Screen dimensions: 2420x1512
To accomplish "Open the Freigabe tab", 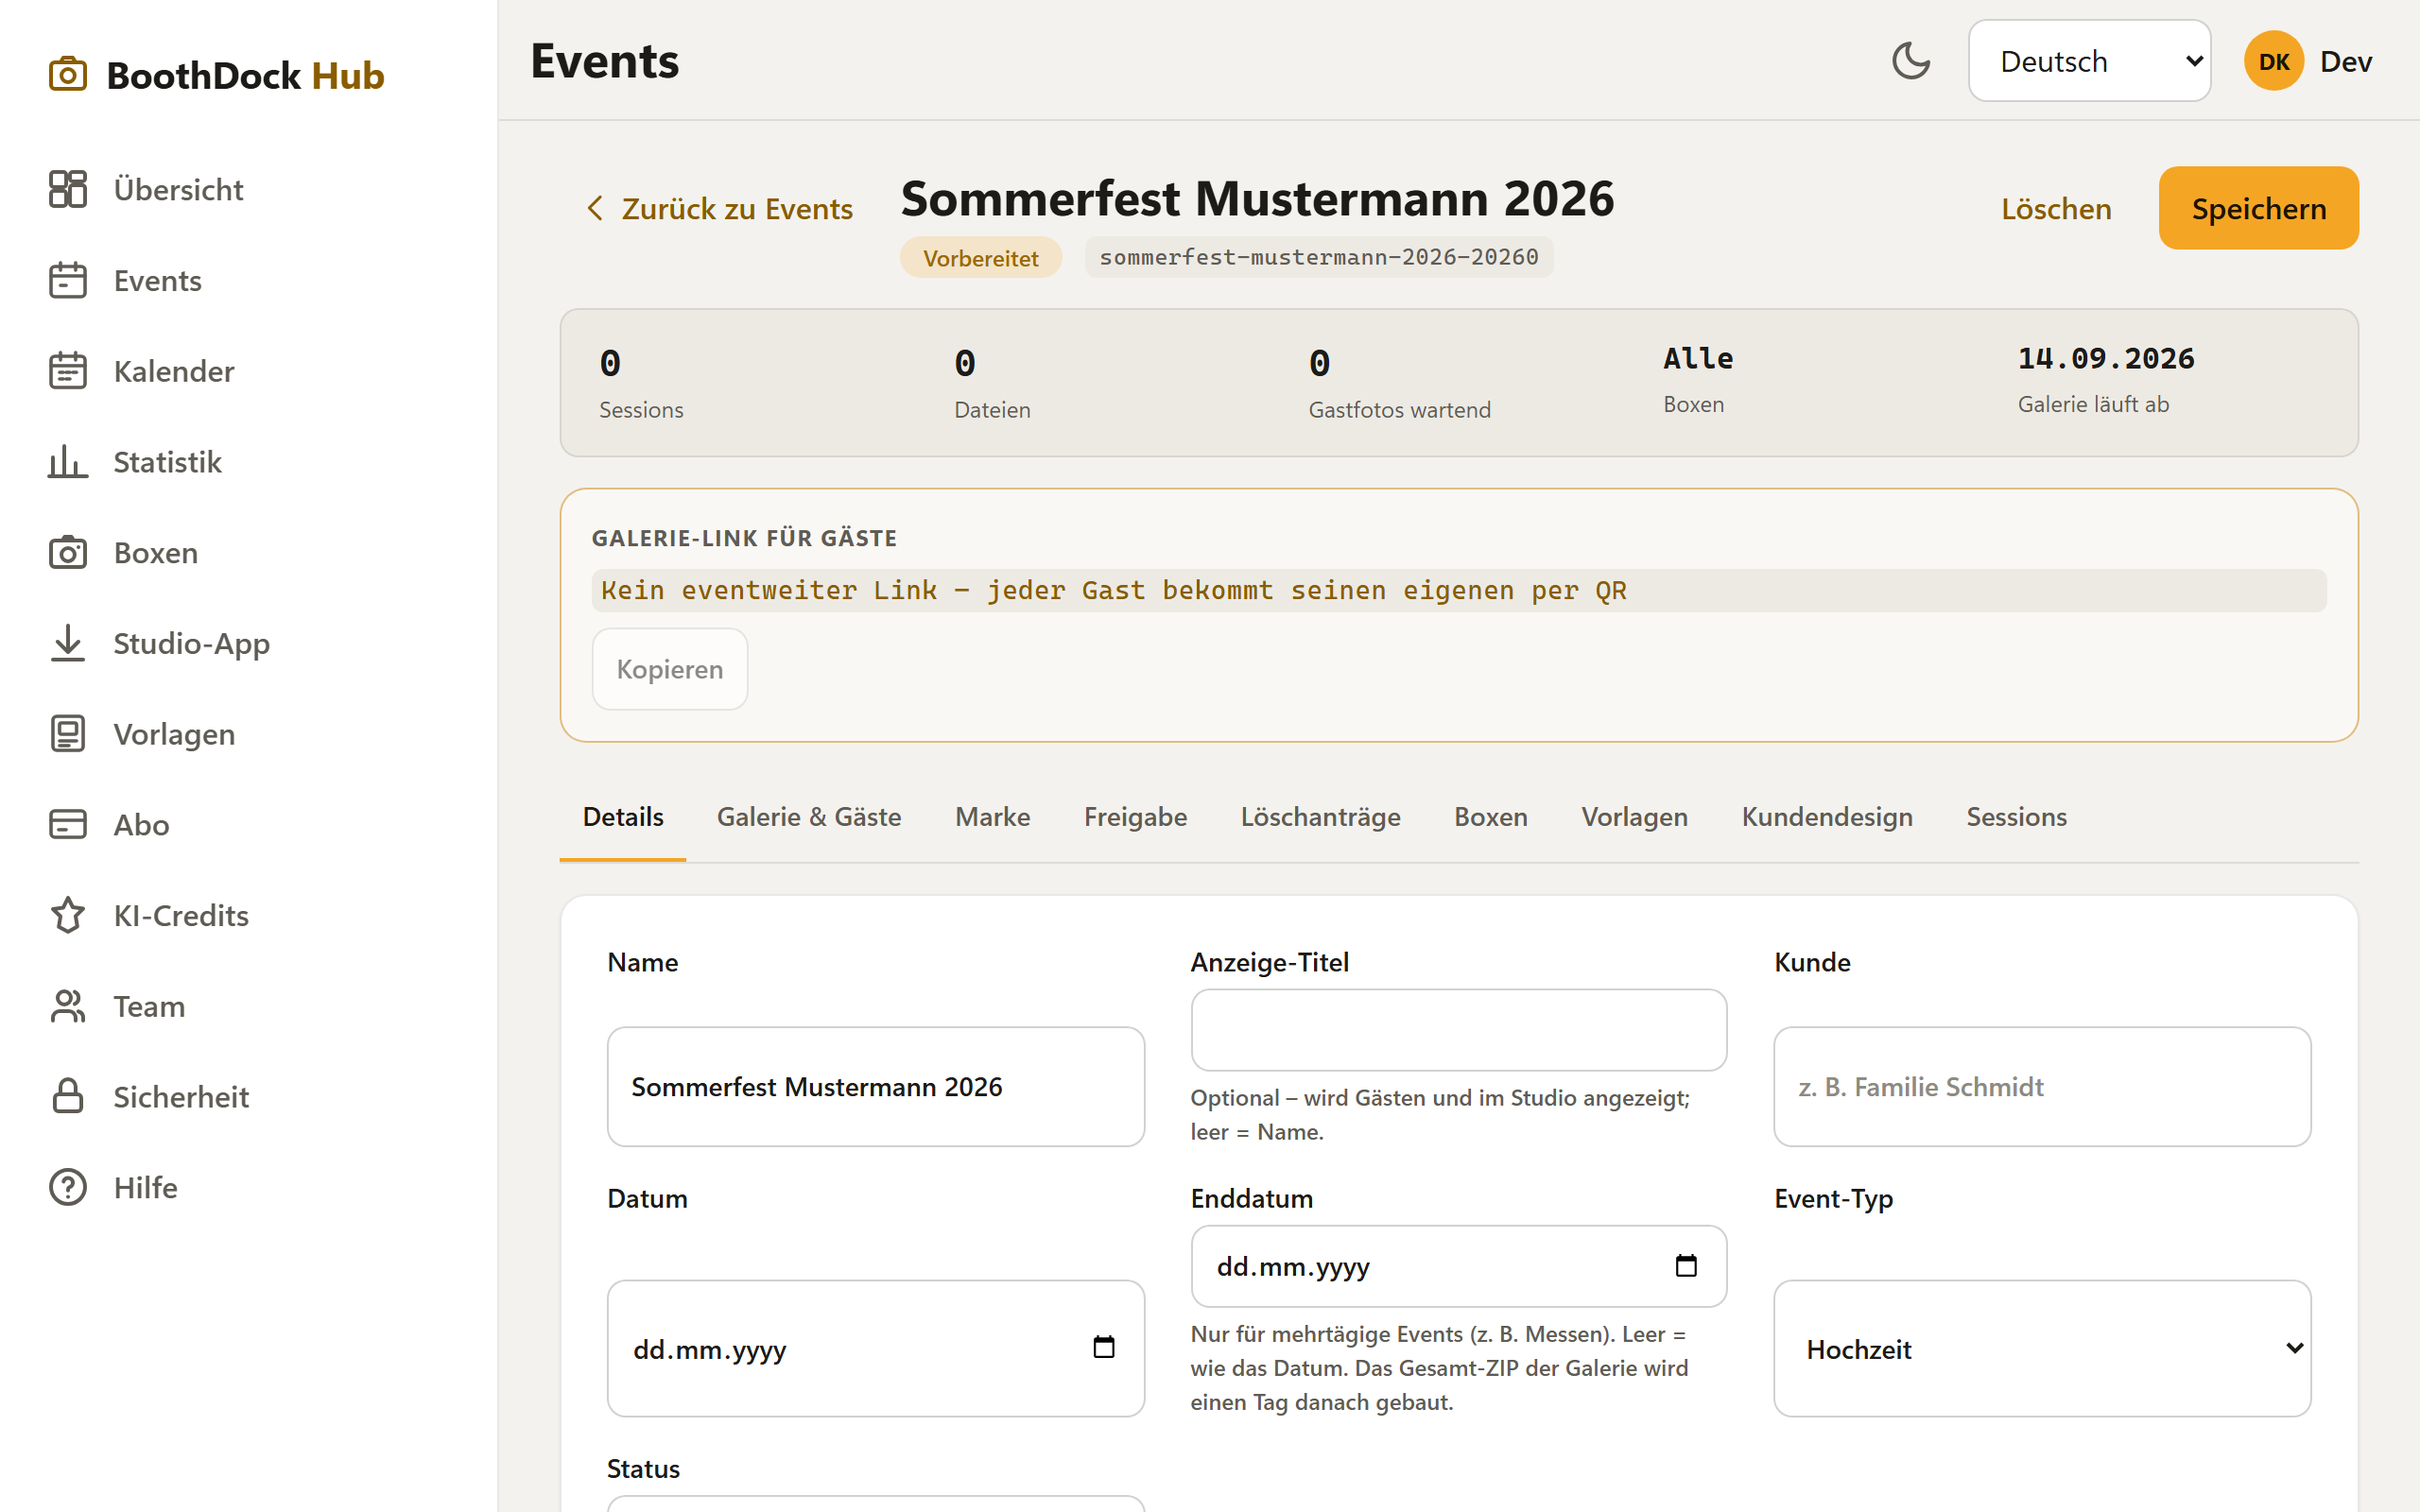I will pos(1135,817).
